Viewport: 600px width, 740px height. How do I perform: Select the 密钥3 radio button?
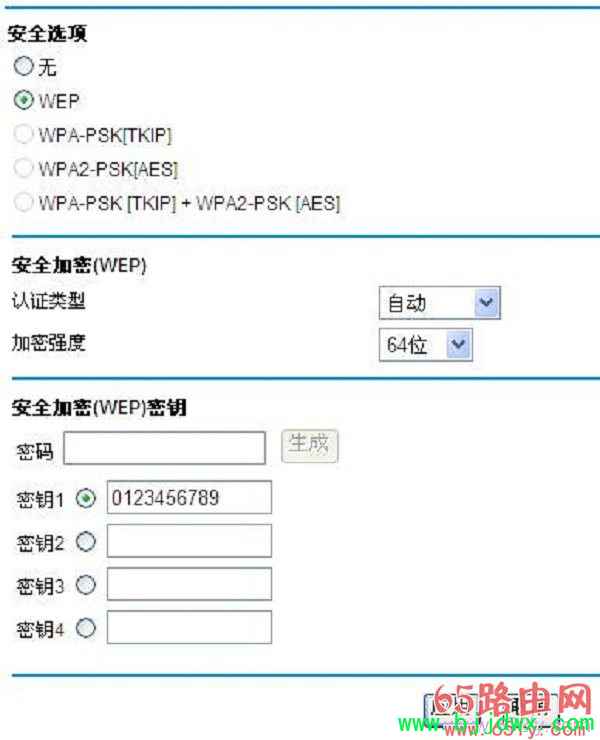pos(86,585)
